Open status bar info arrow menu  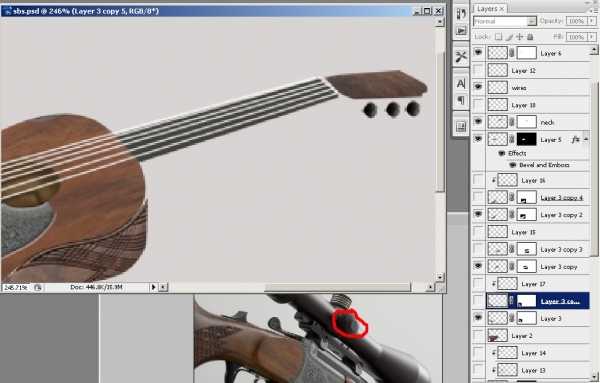(153, 287)
